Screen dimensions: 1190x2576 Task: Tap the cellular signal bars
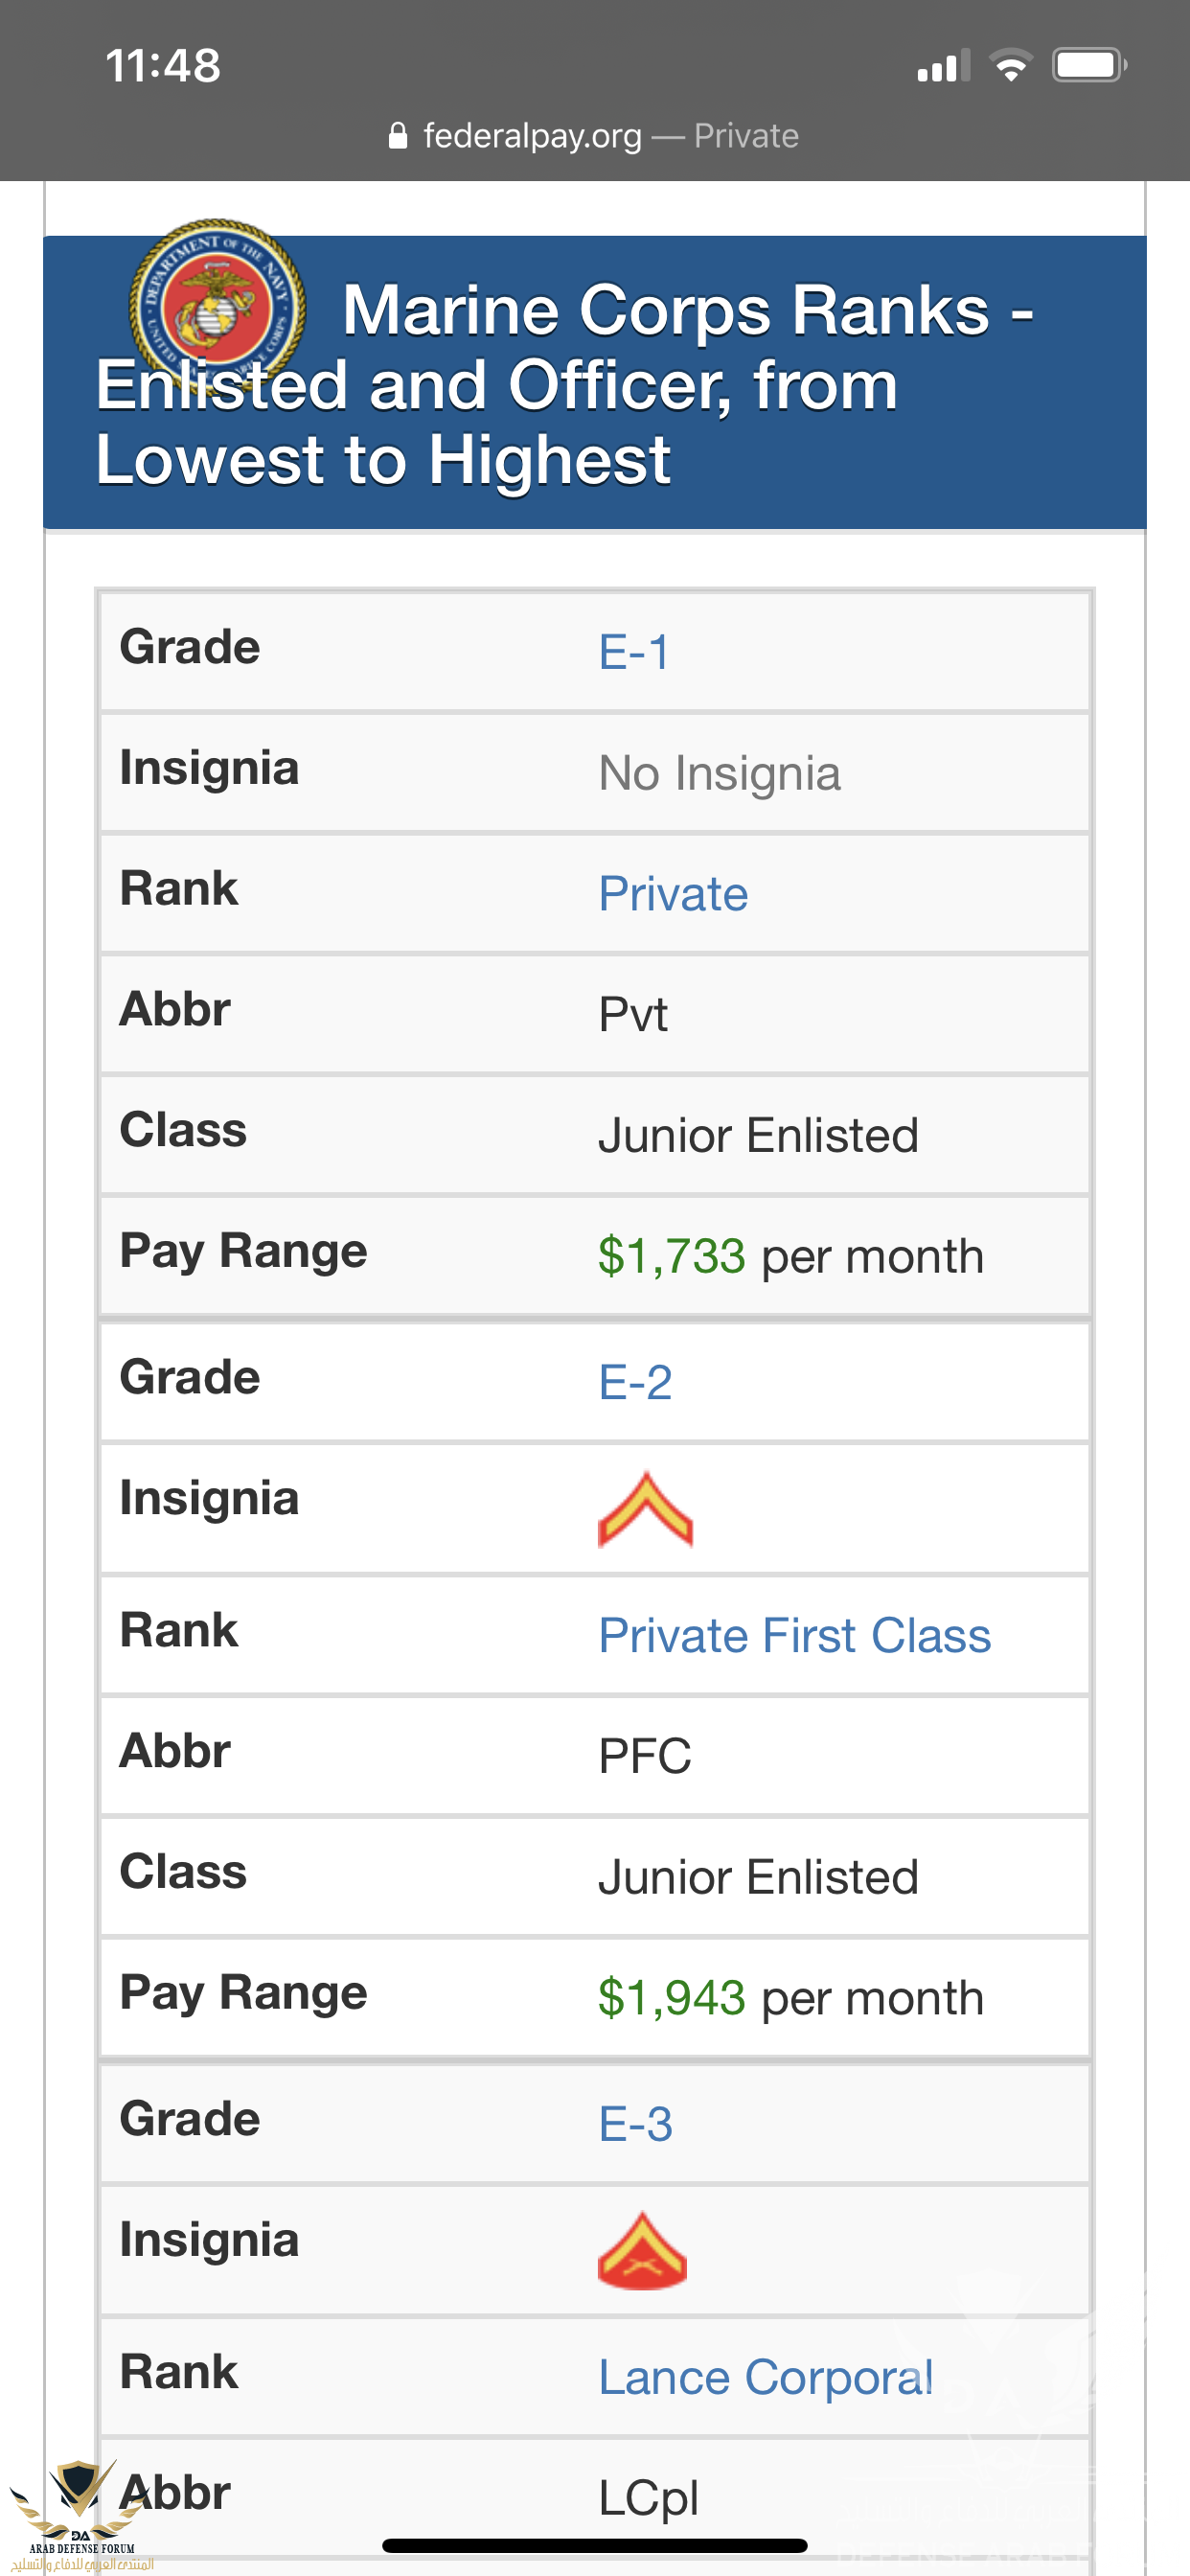(x=943, y=66)
